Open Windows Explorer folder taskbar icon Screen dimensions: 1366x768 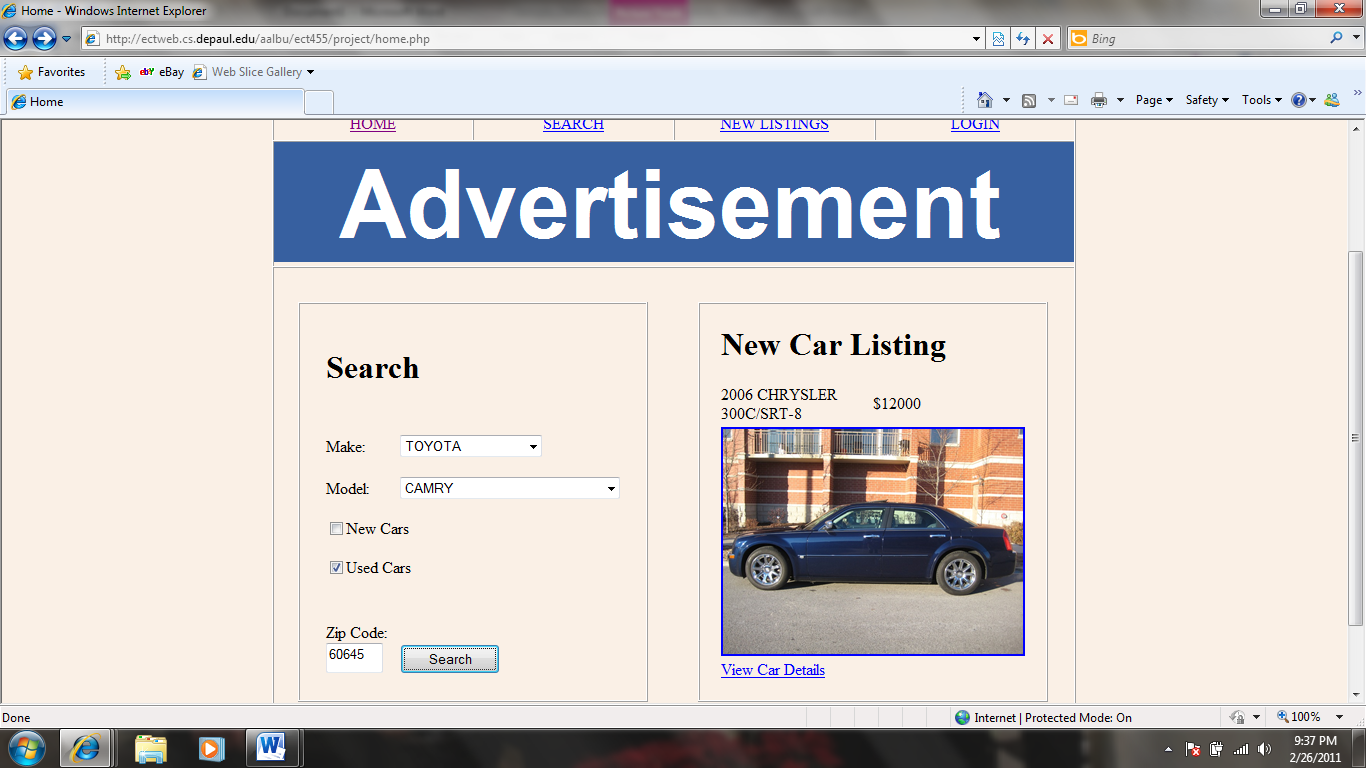click(151, 748)
